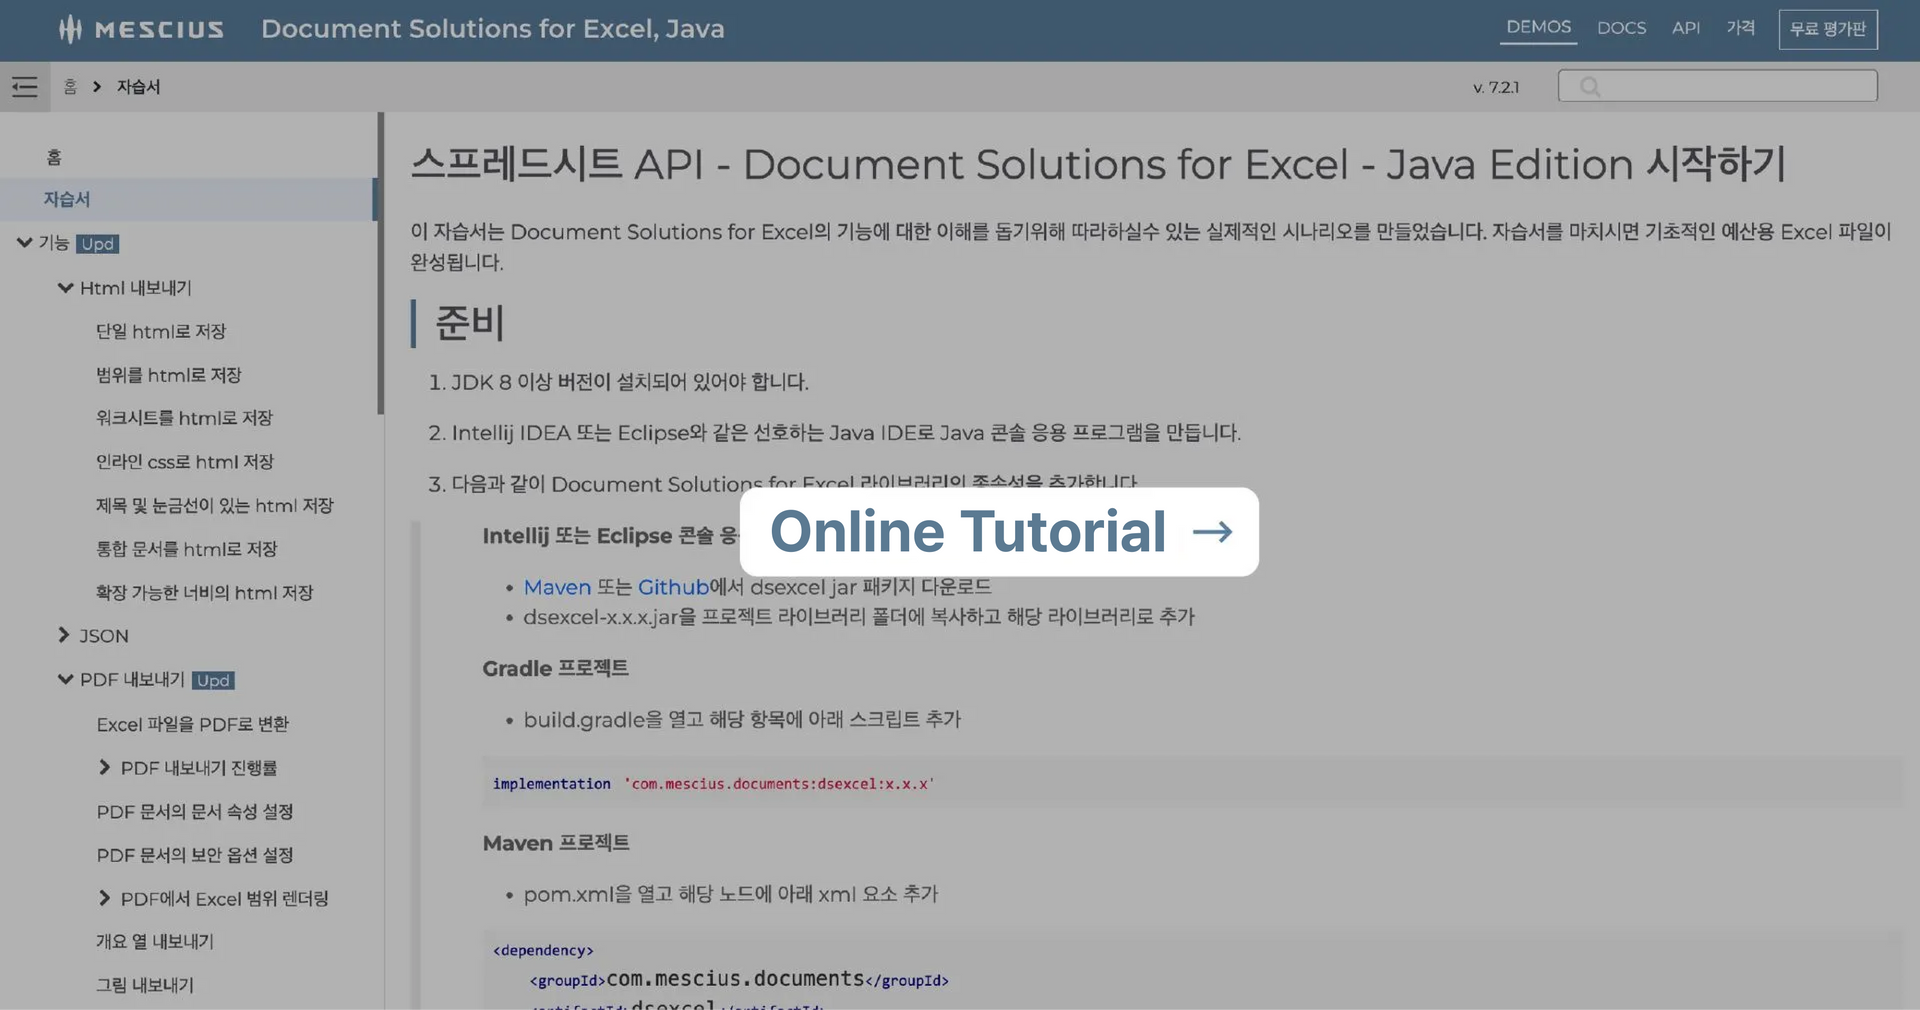
Task: Click the build.gradle bullet text
Action: point(742,719)
